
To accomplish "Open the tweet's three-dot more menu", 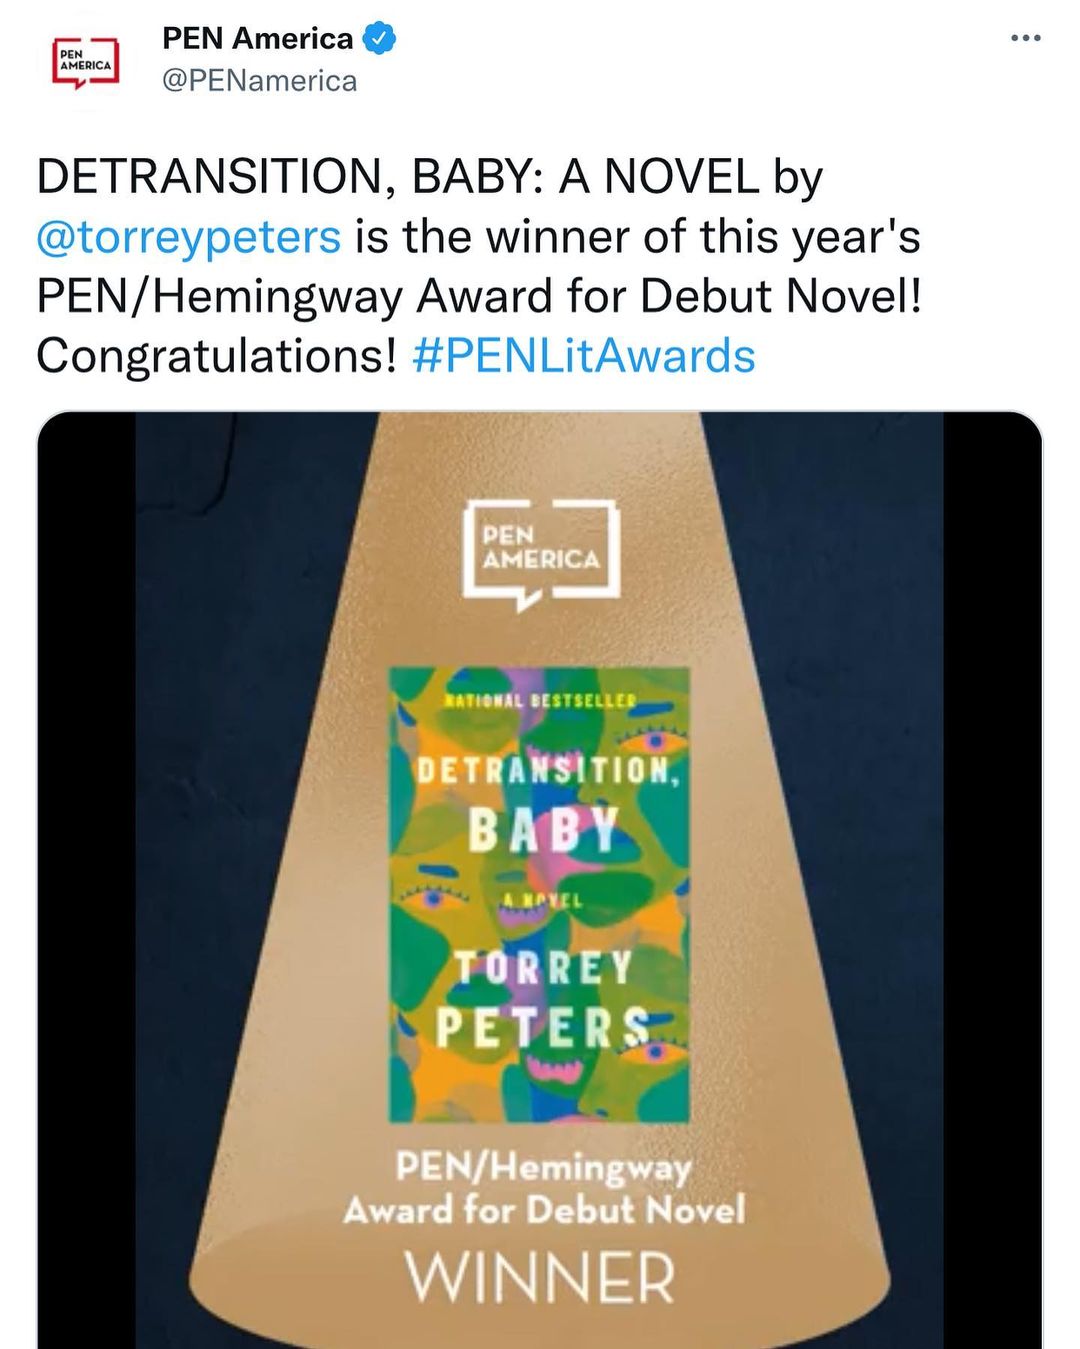I will [x=1026, y=39].
